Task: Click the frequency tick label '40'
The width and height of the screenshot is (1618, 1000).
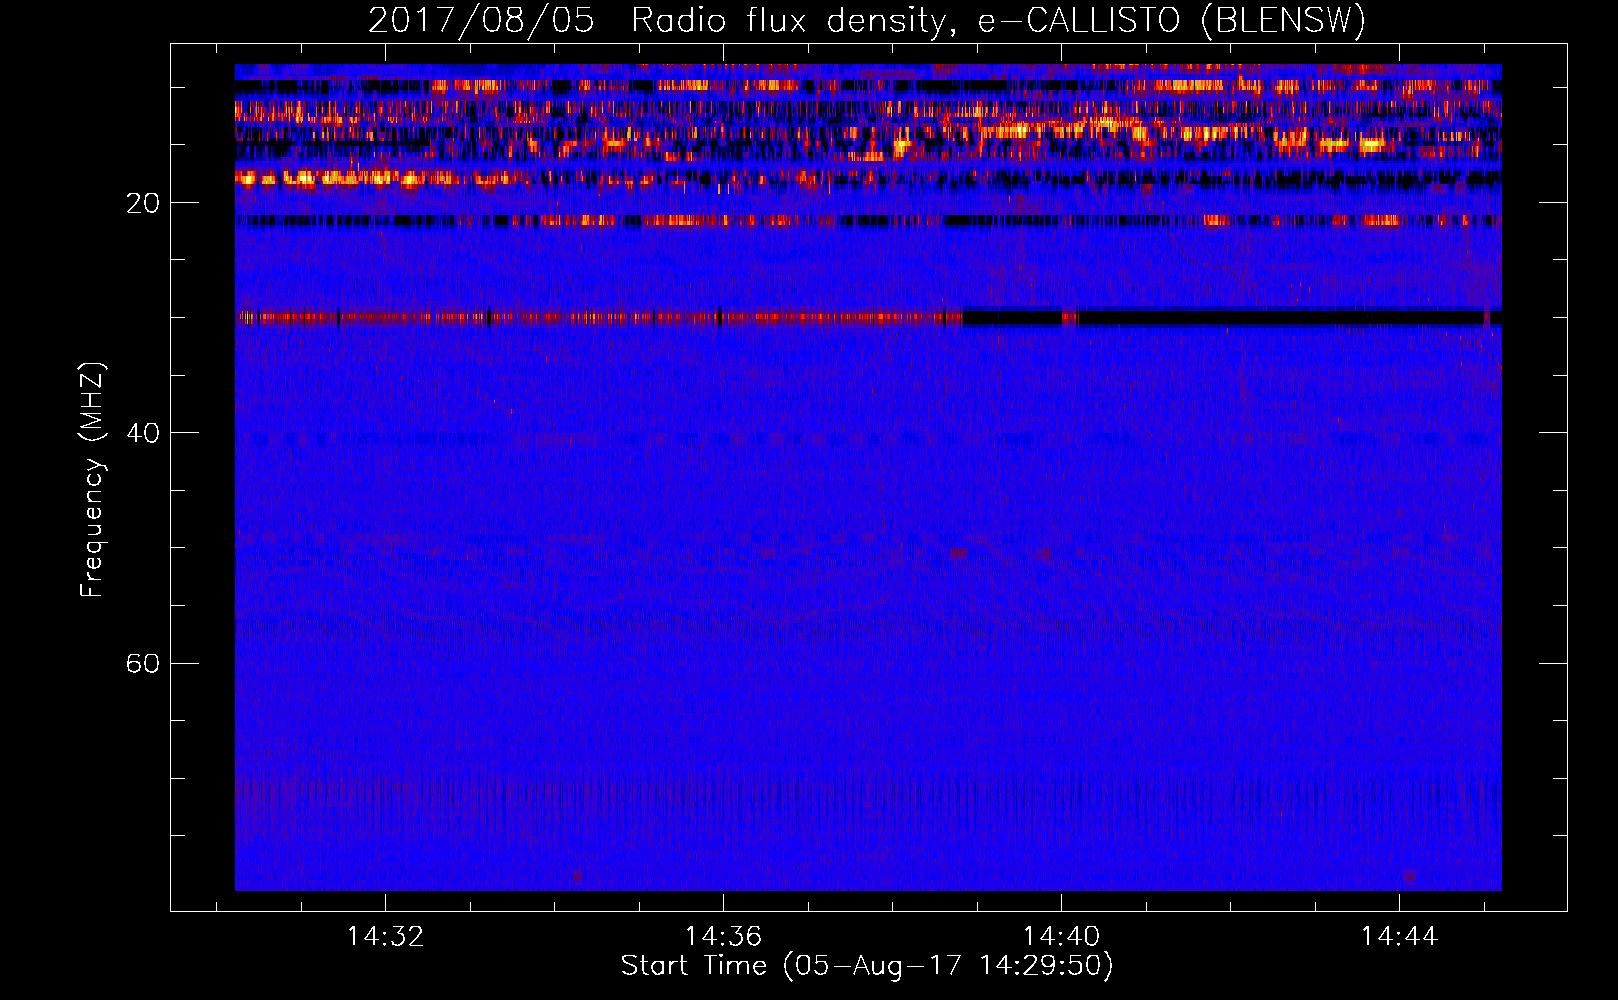Action: (143, 433)
